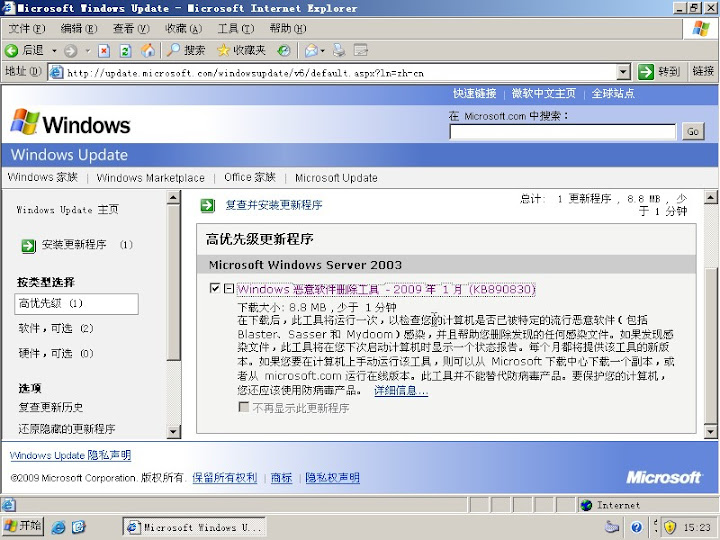Click the Forward arrow icon
Image resolution: width=720 pixels, height=540 pixels.
pos(70,51)
